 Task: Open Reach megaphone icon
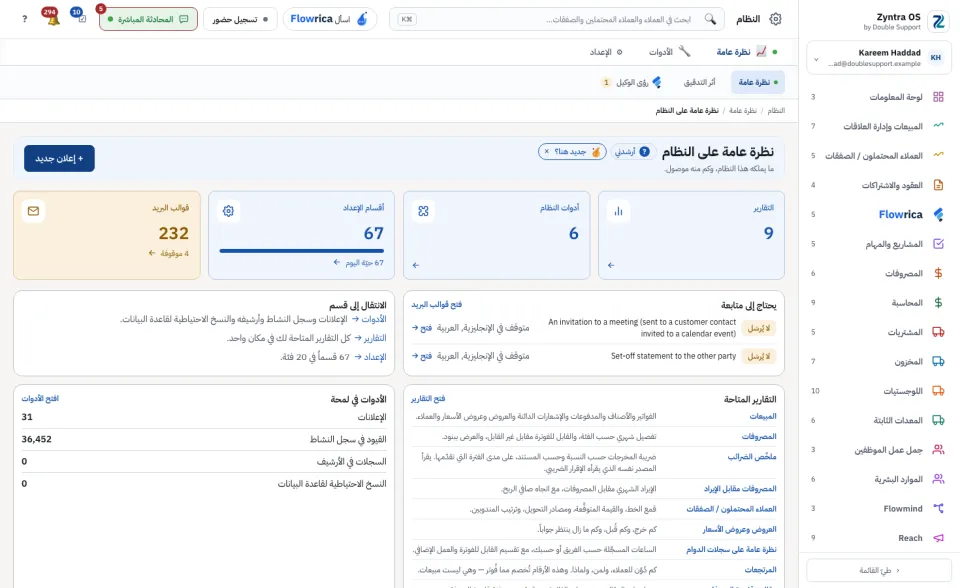click(x=938, y=538)
